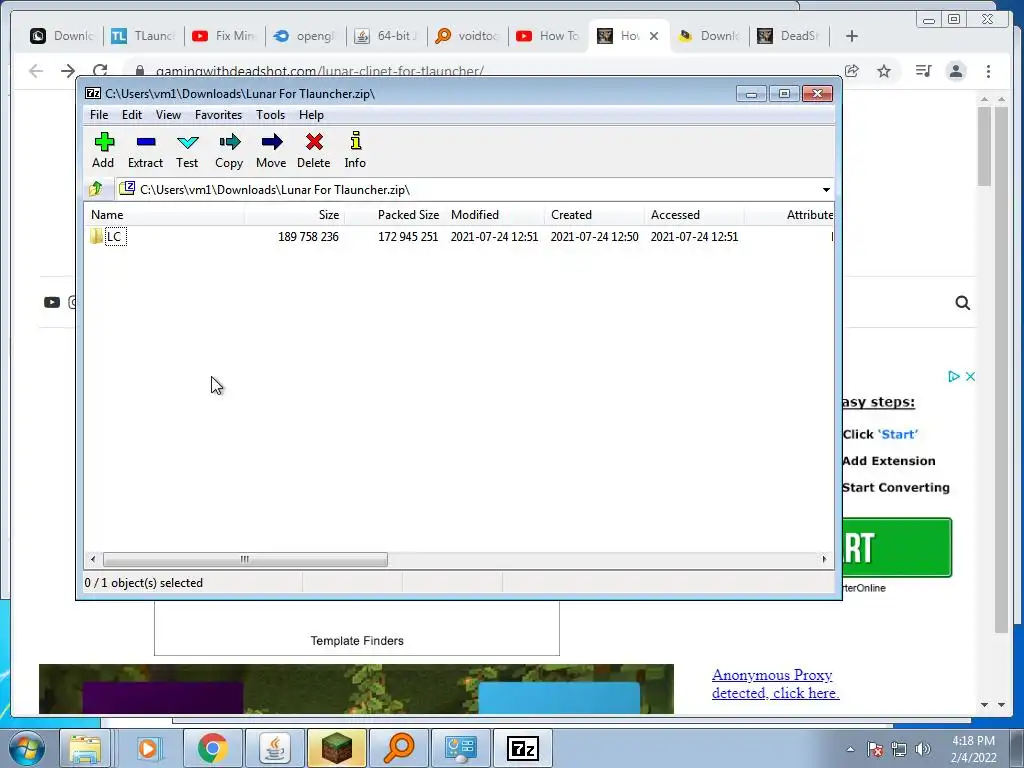Close the active Chrome tab

click(x=654, y=36)
